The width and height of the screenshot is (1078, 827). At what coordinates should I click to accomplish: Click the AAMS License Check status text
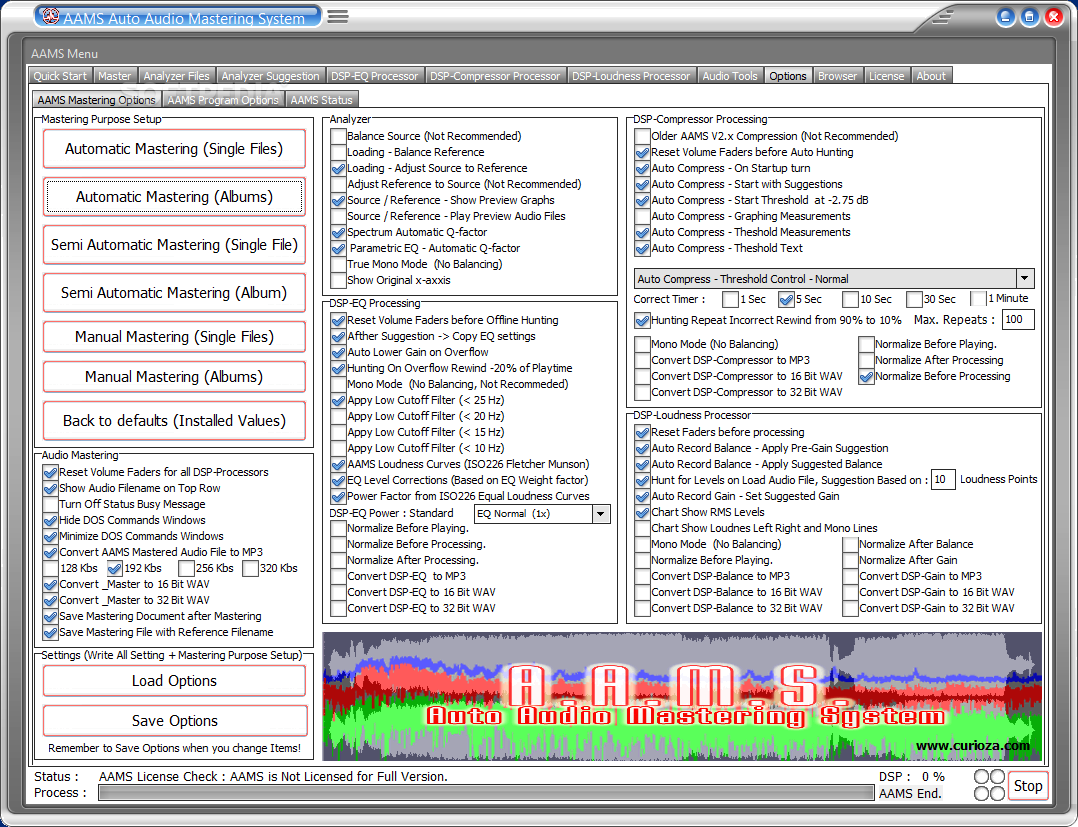click(x=273, y=777)
